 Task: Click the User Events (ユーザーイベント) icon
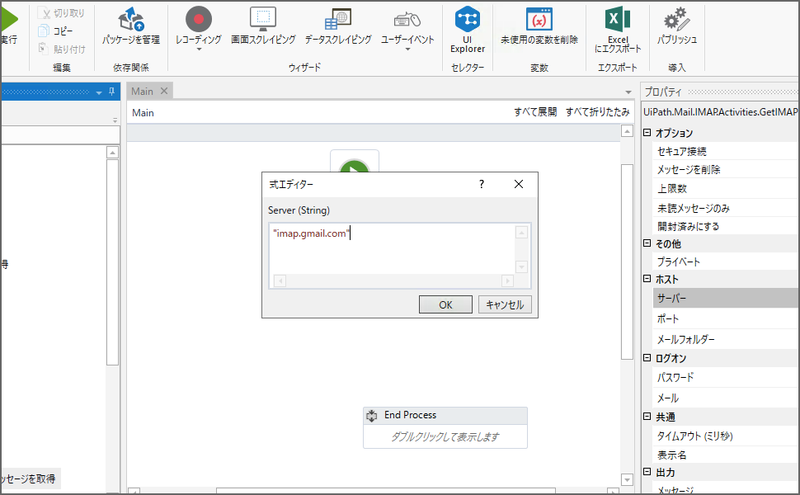pyautogui.click(x=407, y=20)
